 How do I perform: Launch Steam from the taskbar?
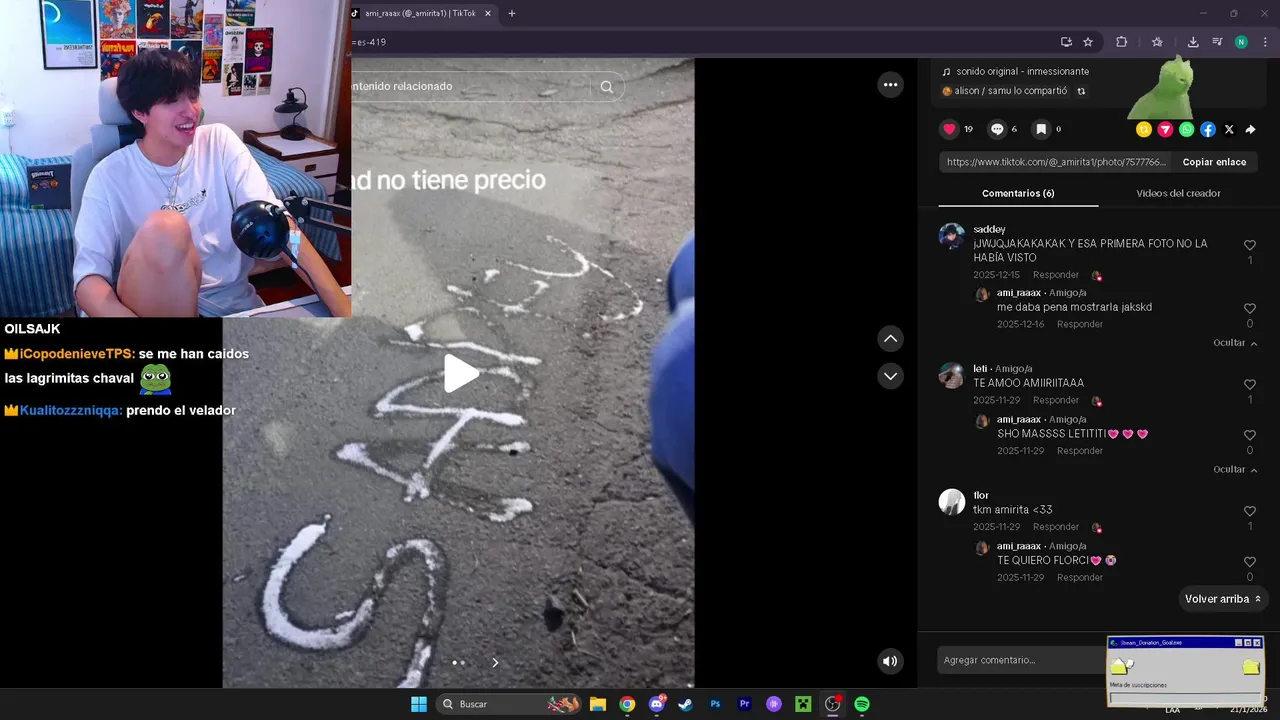coord(685,704)
